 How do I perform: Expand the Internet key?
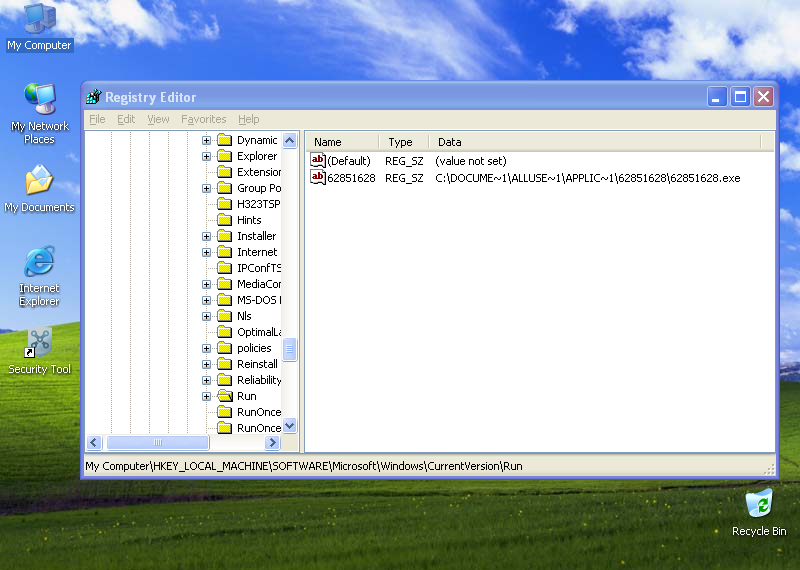(206, 252)
